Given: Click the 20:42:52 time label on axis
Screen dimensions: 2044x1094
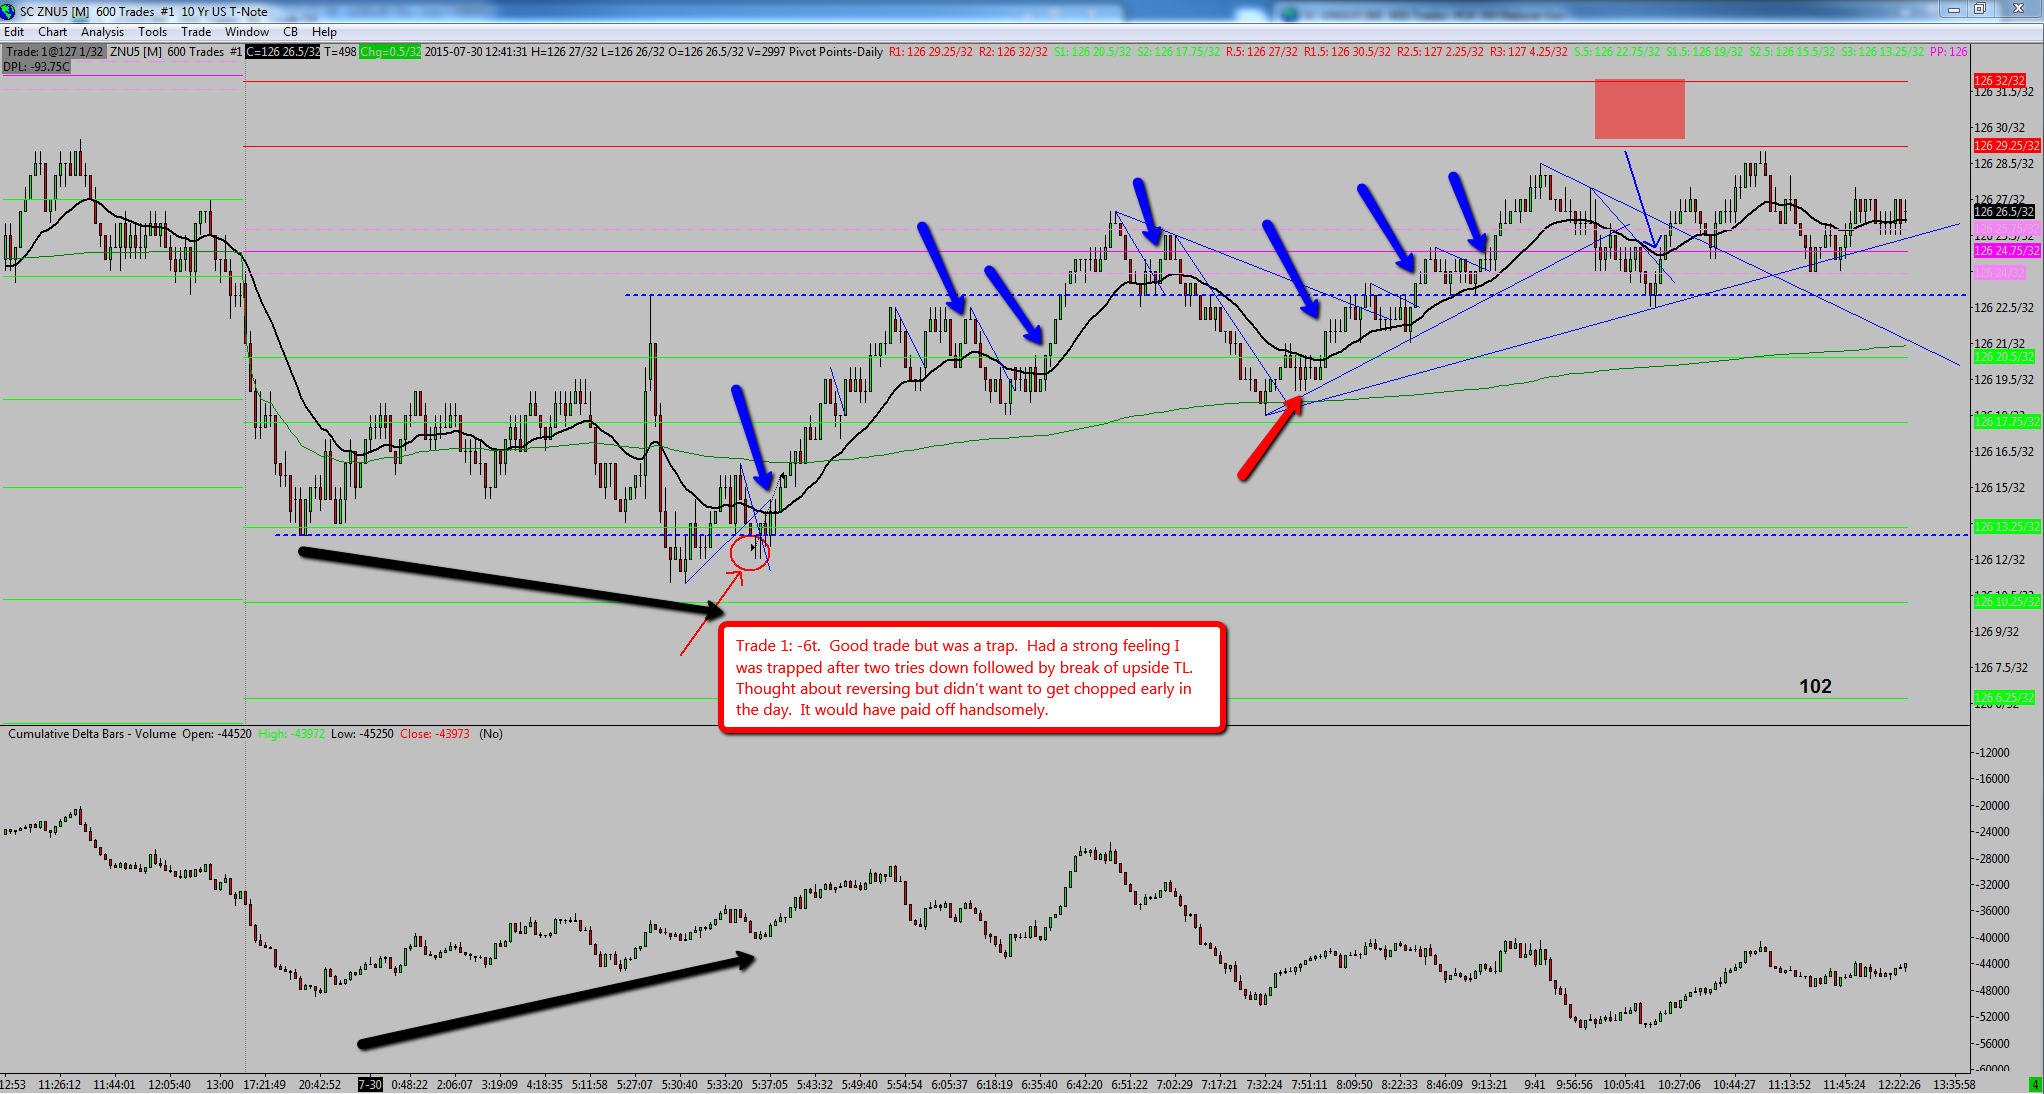Looking at the screenshot, I should (x=320, y=1084).
